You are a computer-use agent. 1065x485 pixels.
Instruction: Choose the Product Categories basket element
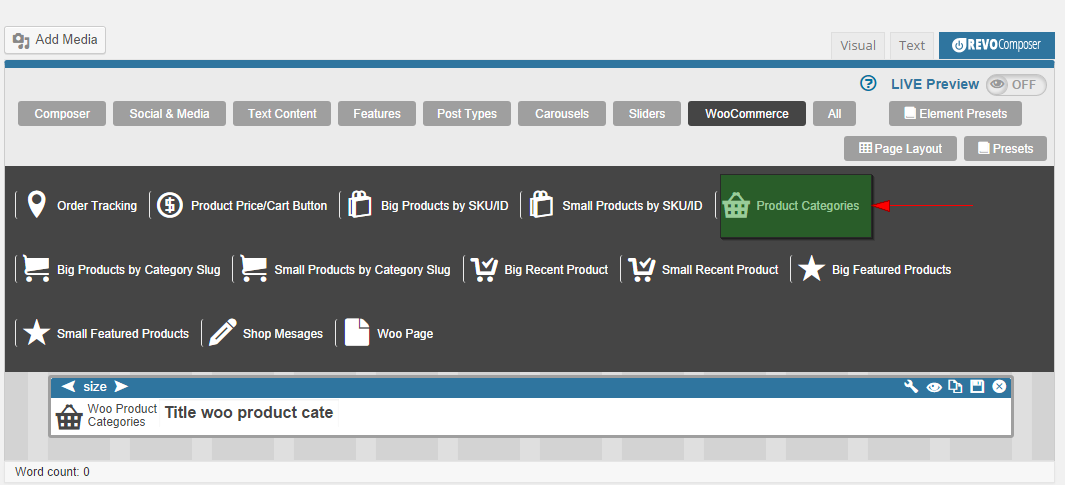tap(796, 206)
